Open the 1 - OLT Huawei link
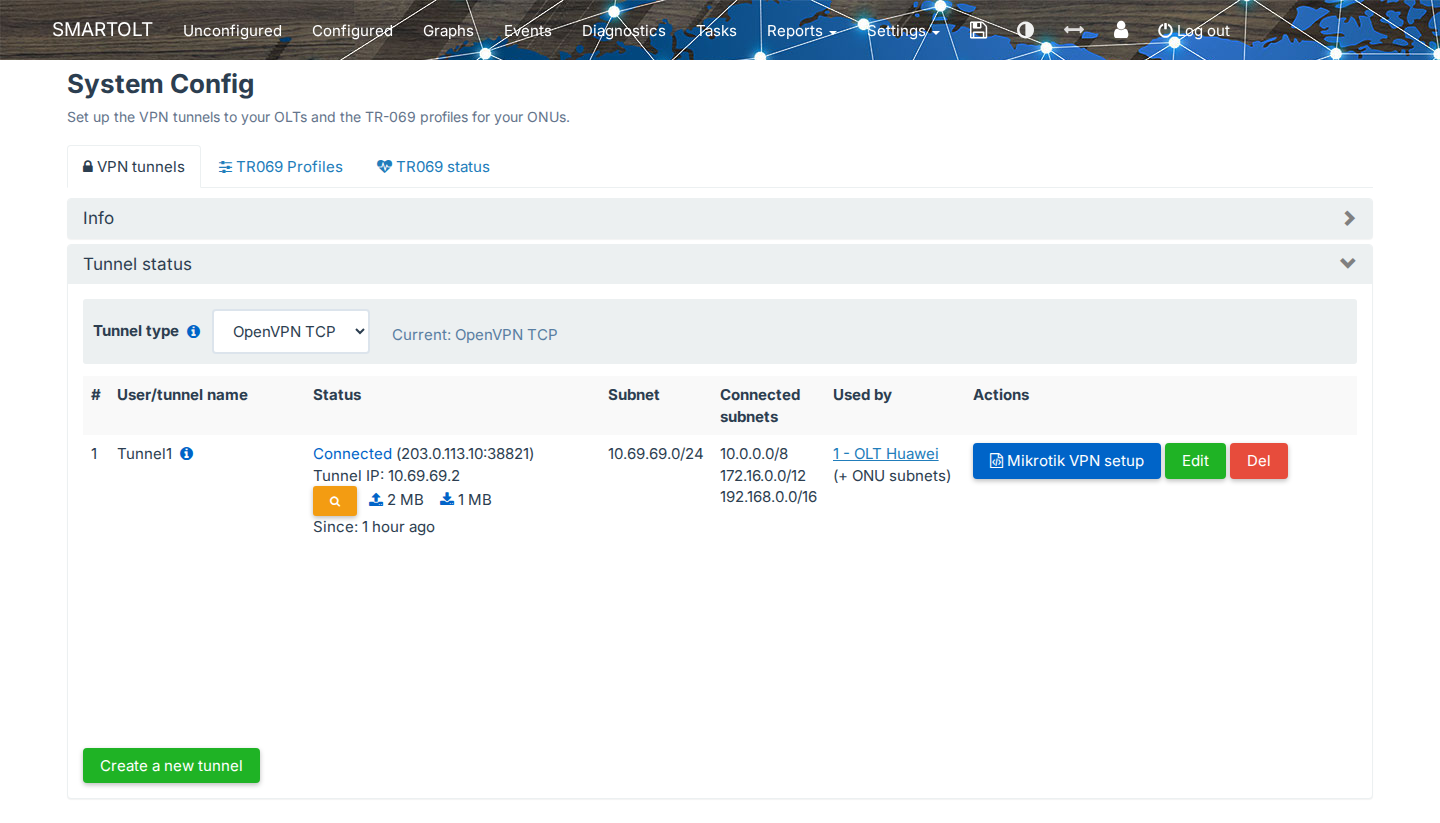 pyautogui.click(x=886, y=454)
